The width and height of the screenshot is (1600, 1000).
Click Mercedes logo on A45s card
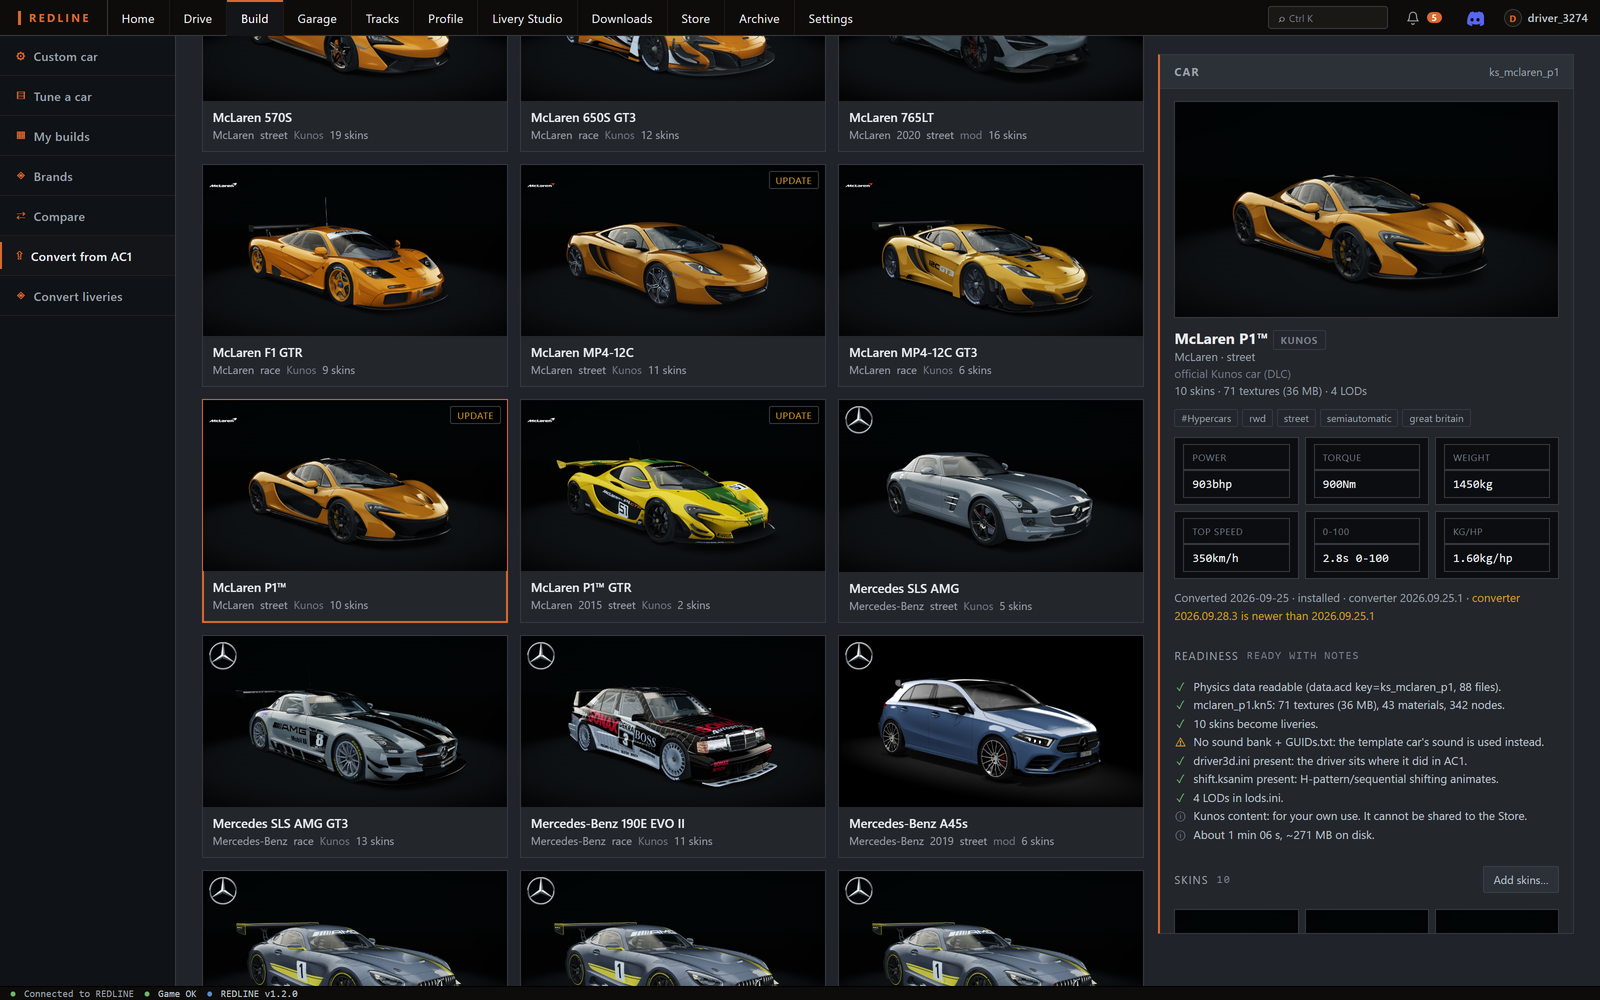(859, 656)
